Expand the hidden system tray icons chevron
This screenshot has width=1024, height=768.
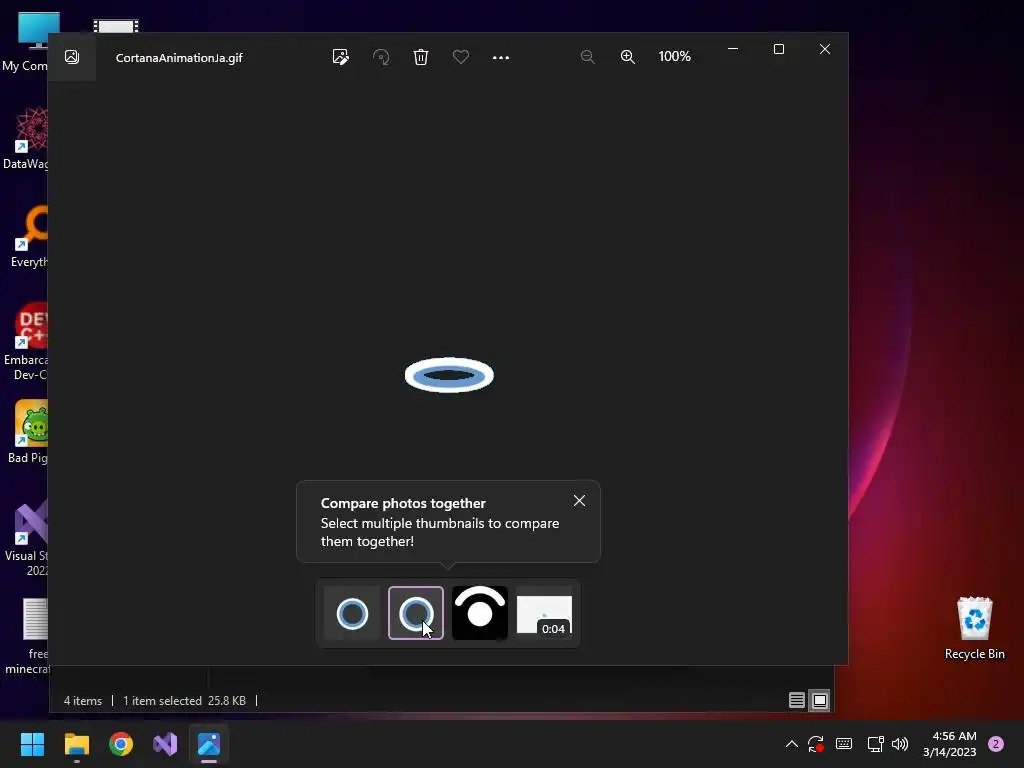click(792, 744)
